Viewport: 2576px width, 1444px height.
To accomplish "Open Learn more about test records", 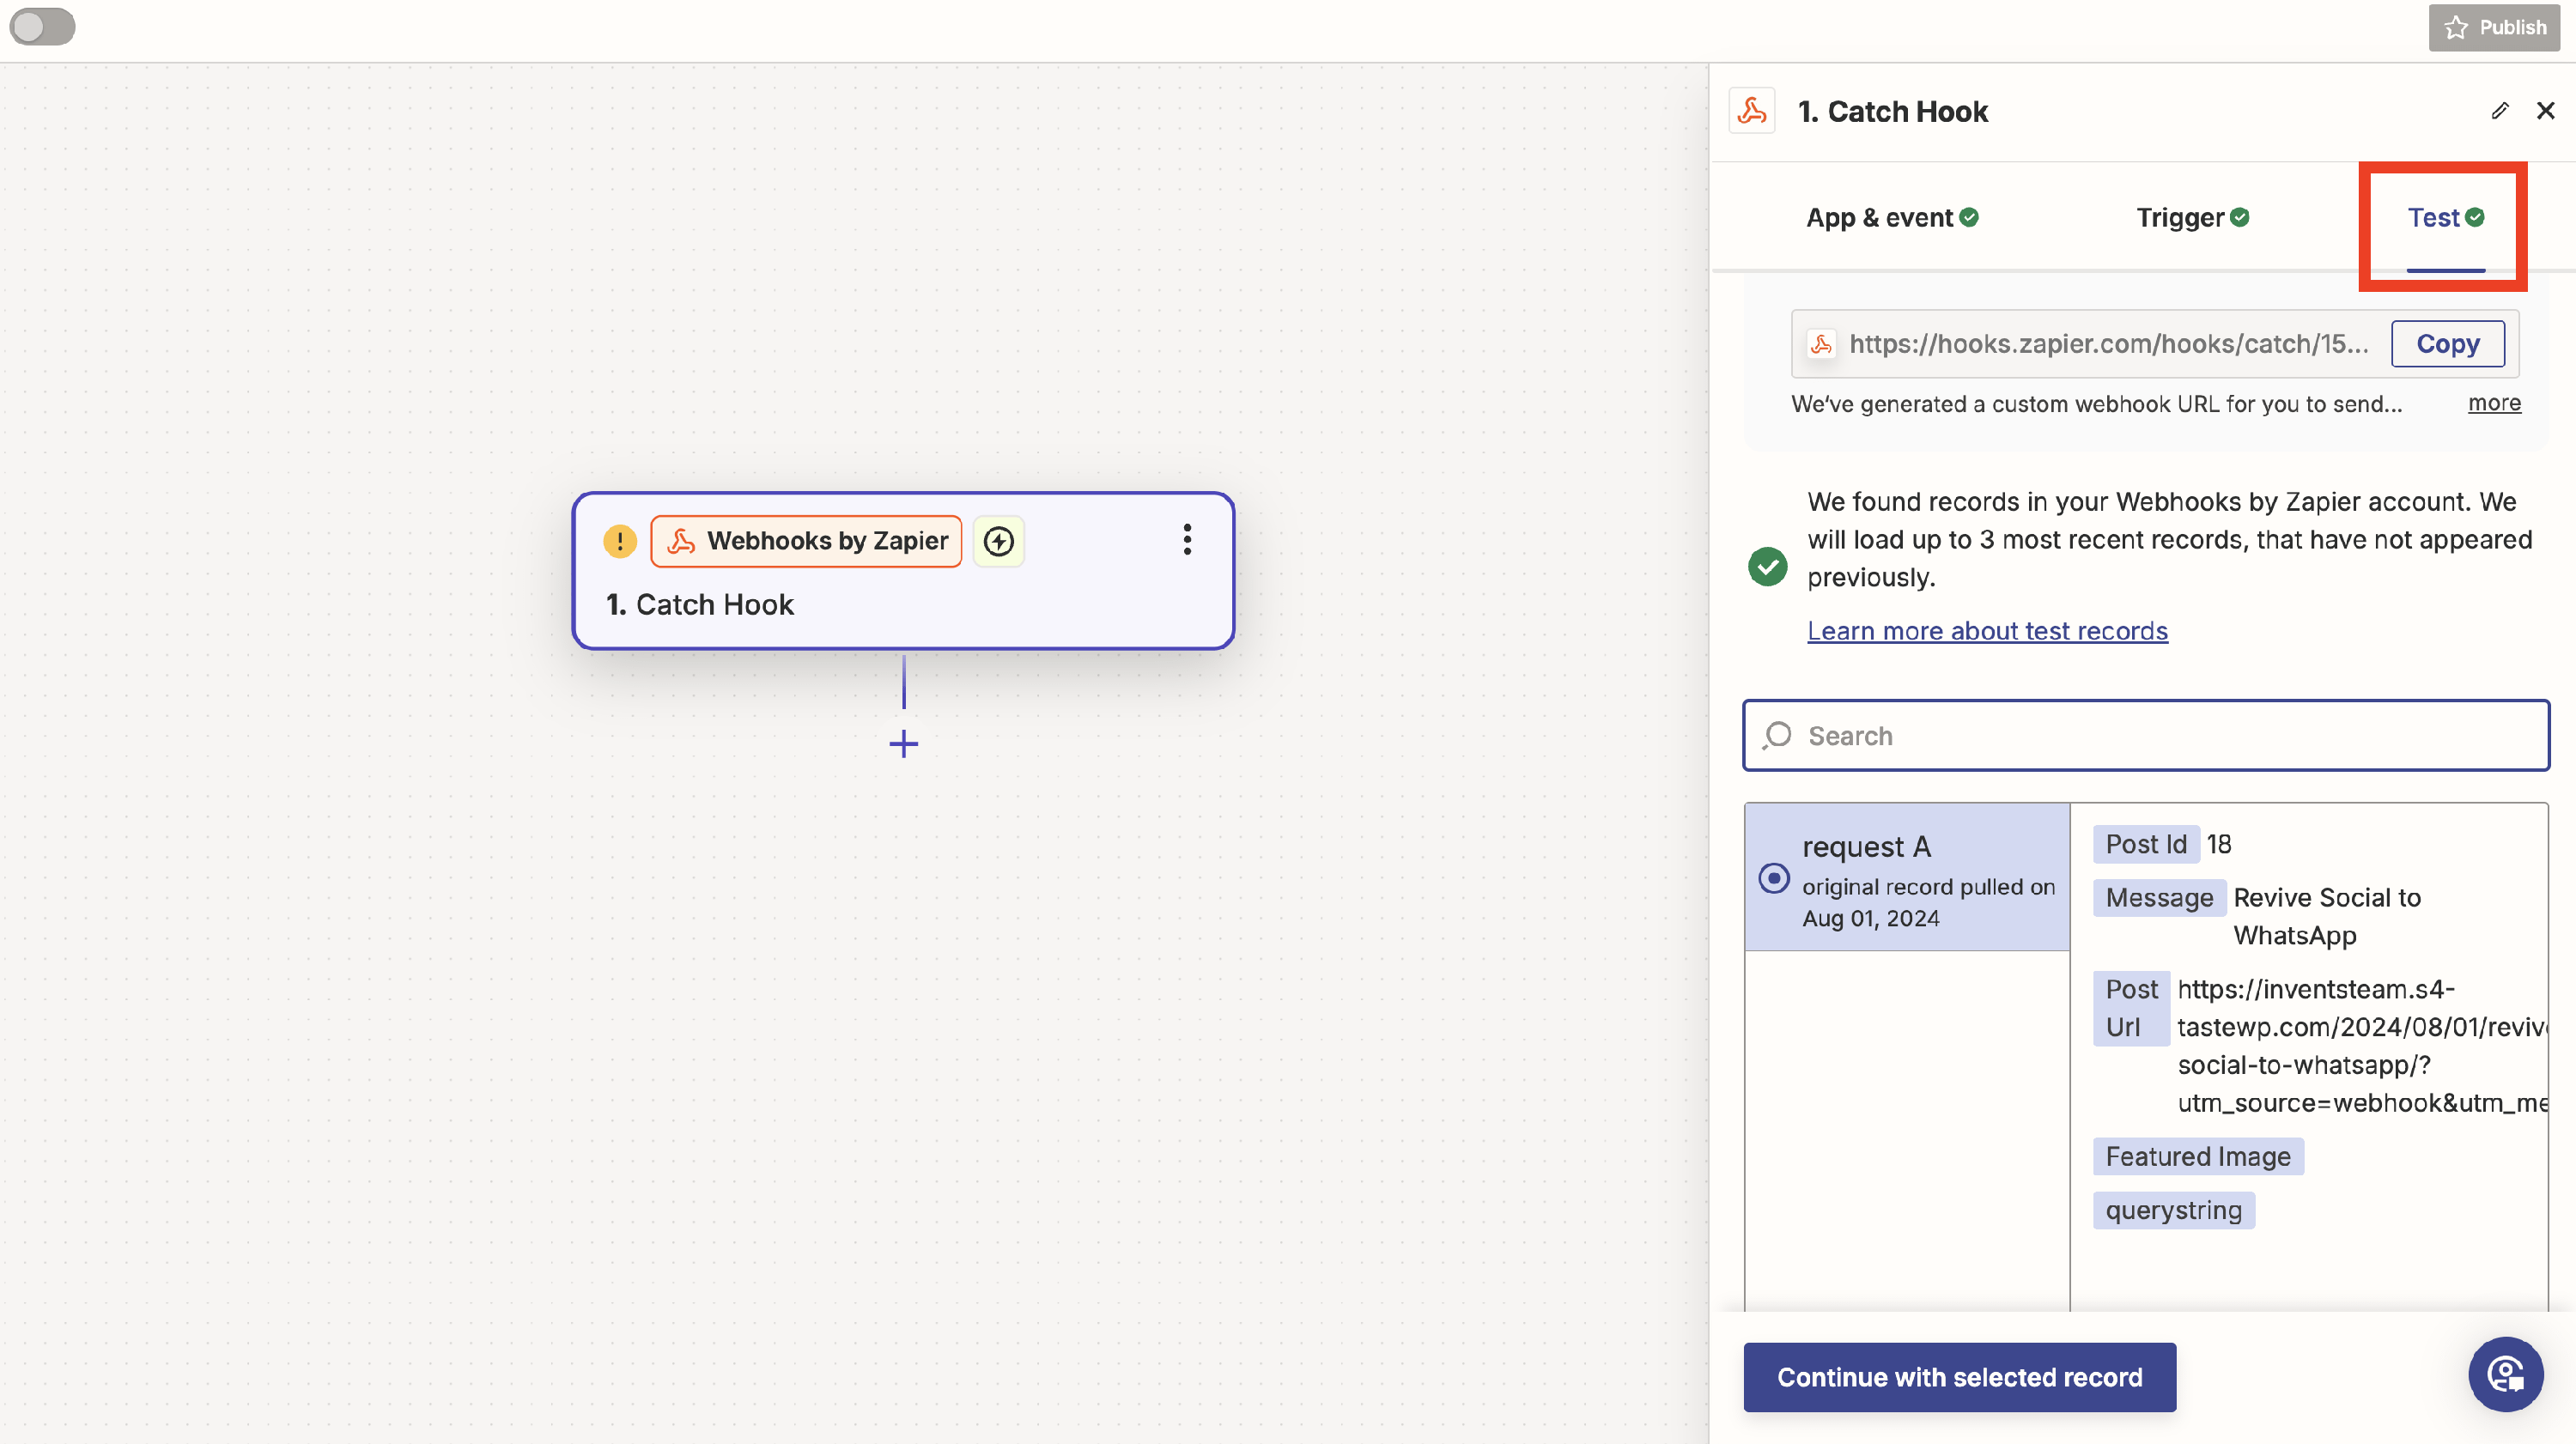I will (1987, 631).
